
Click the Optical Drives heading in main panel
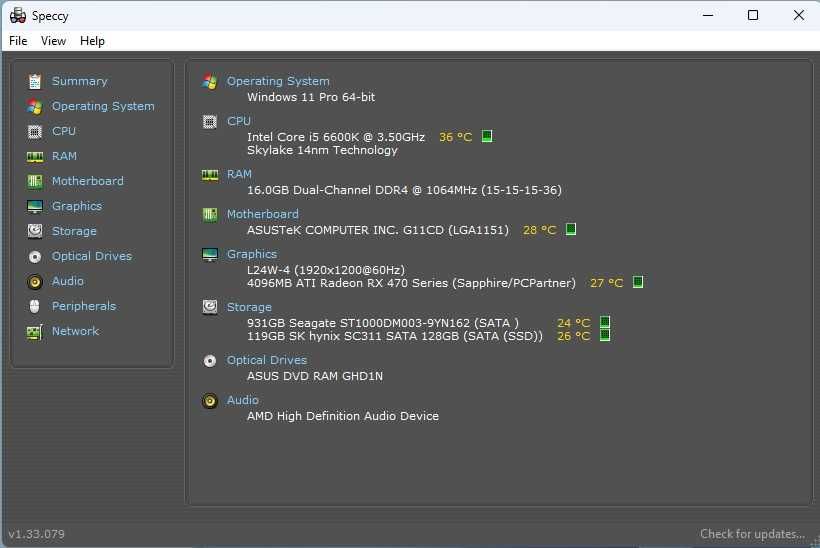(x=267, y=360)
